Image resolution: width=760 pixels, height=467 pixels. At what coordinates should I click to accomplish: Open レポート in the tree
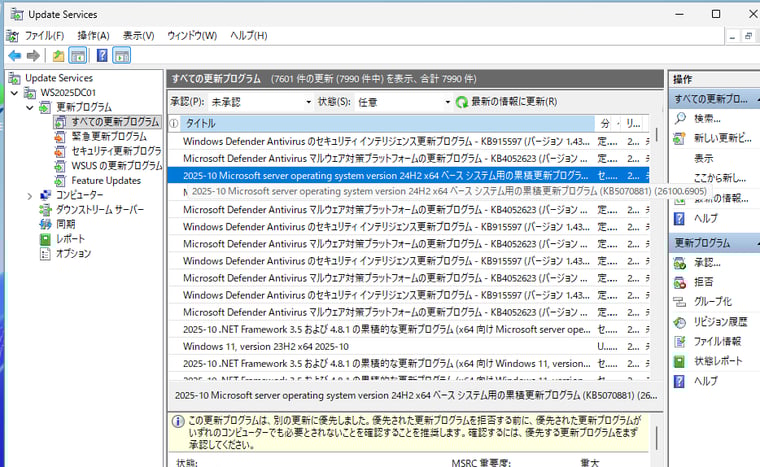tap(70, 239)
